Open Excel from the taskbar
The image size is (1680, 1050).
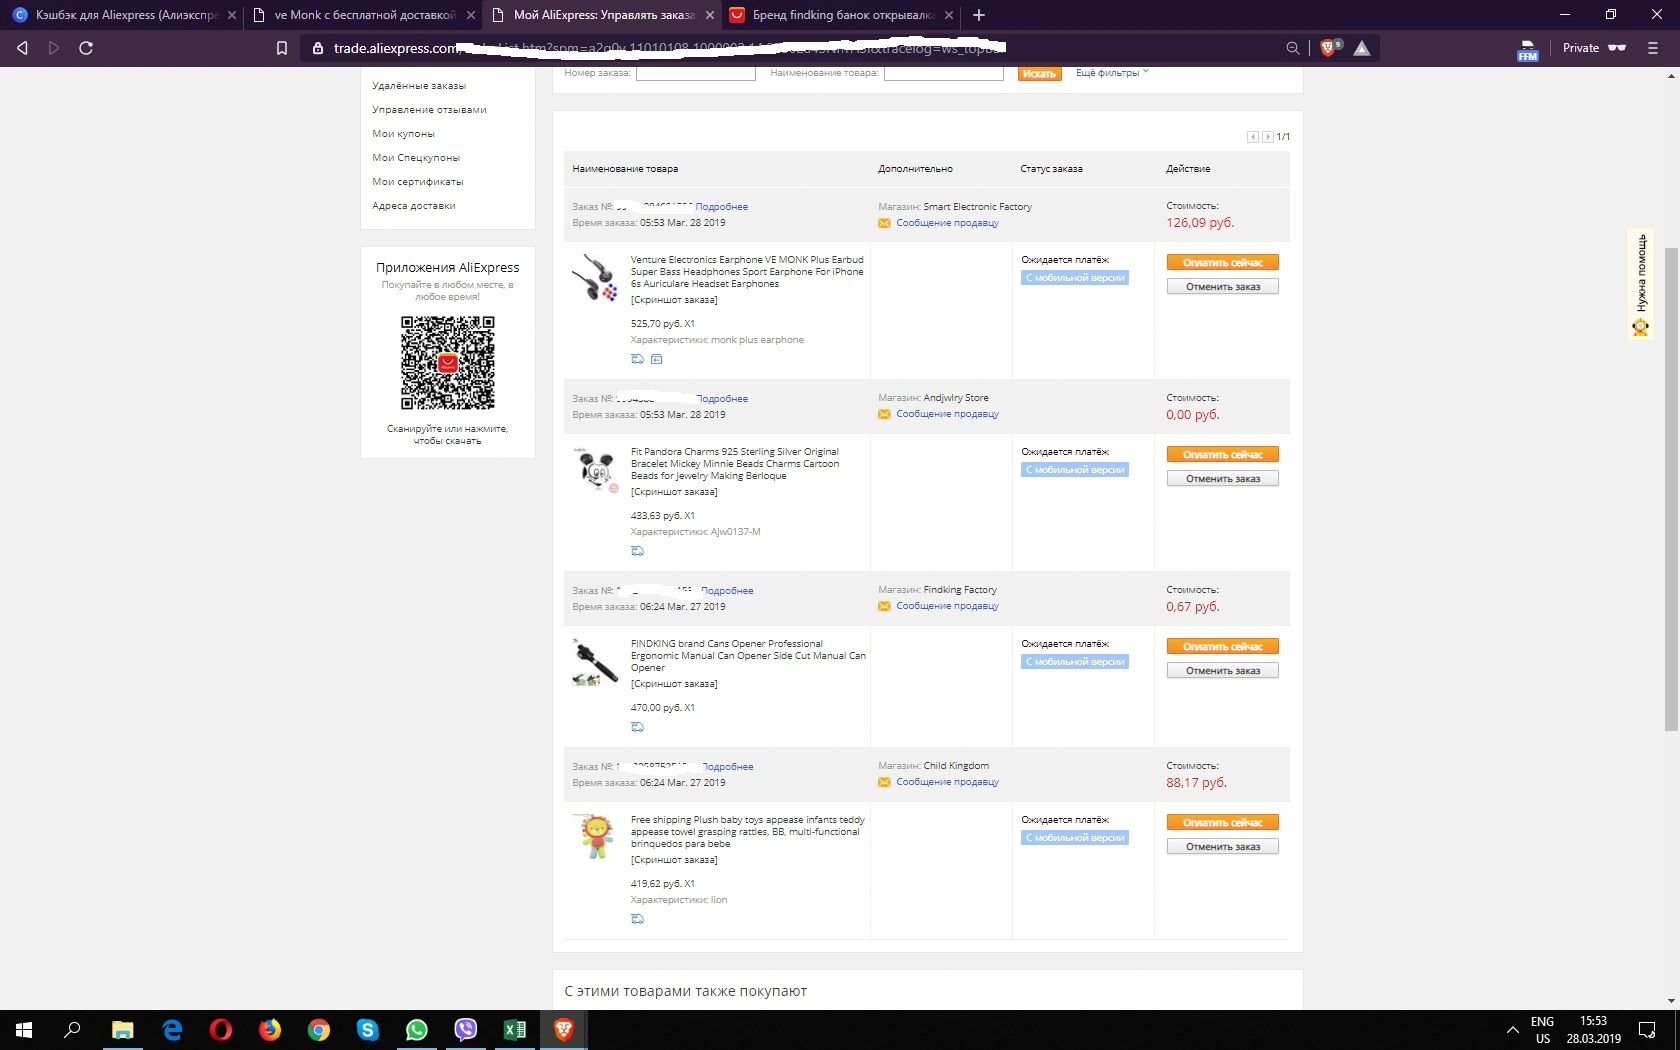pos(515,1030)
